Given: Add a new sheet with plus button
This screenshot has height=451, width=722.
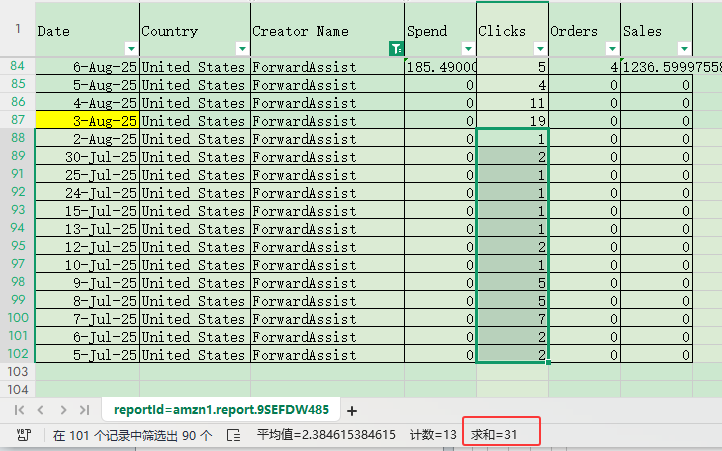Looking at the screenshot, I should tap(352, 411).
